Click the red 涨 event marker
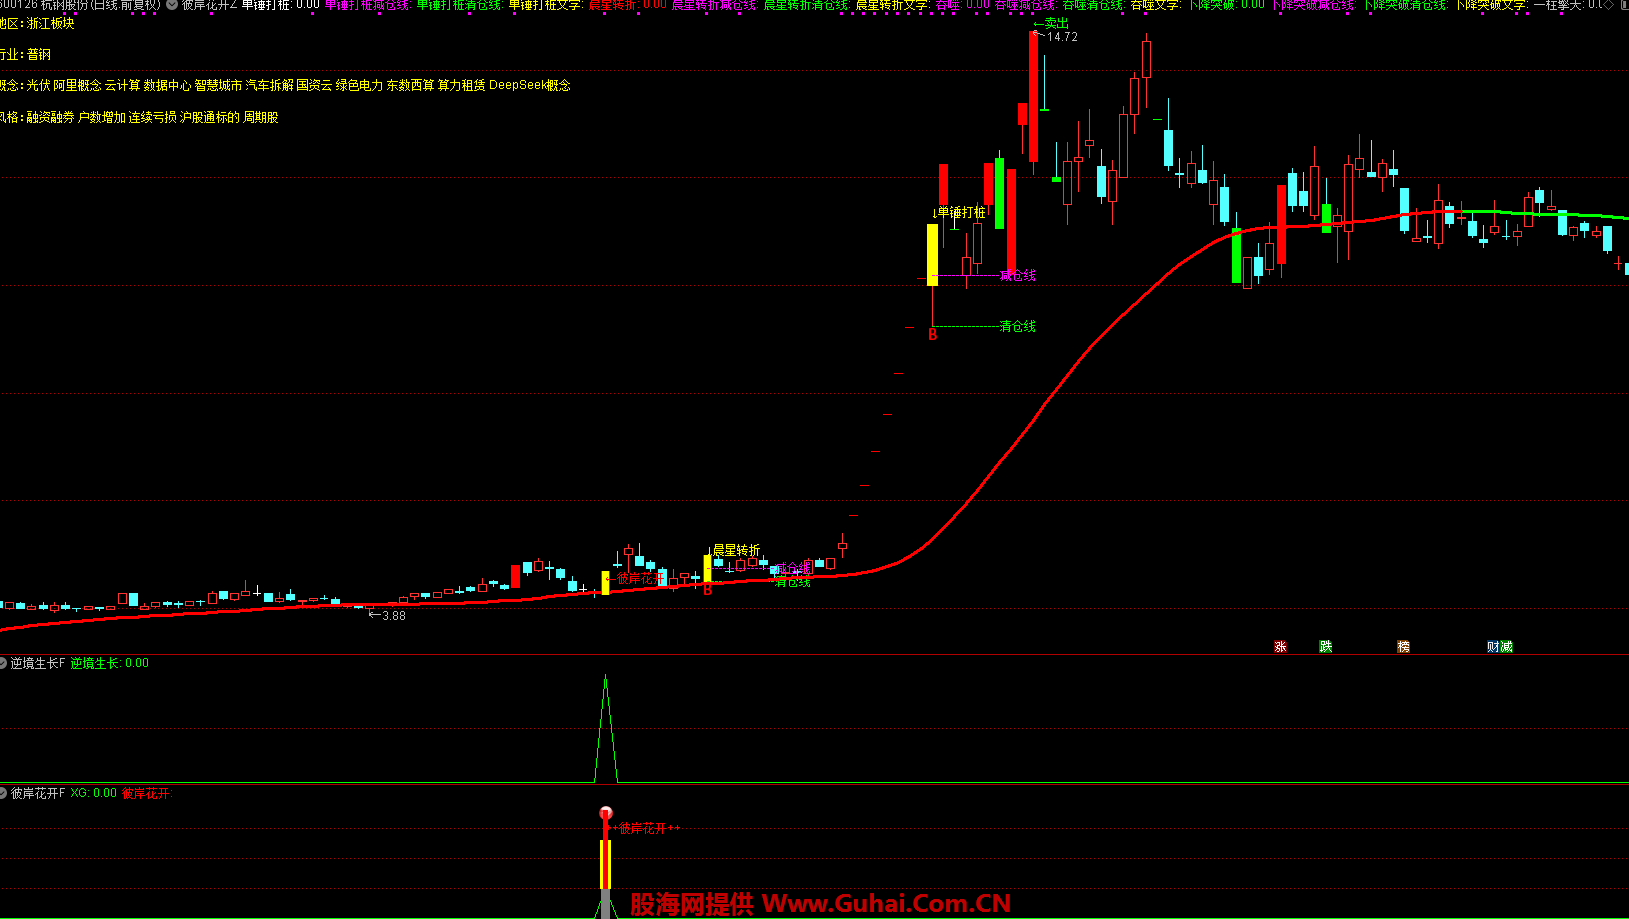 point(1280,647)
